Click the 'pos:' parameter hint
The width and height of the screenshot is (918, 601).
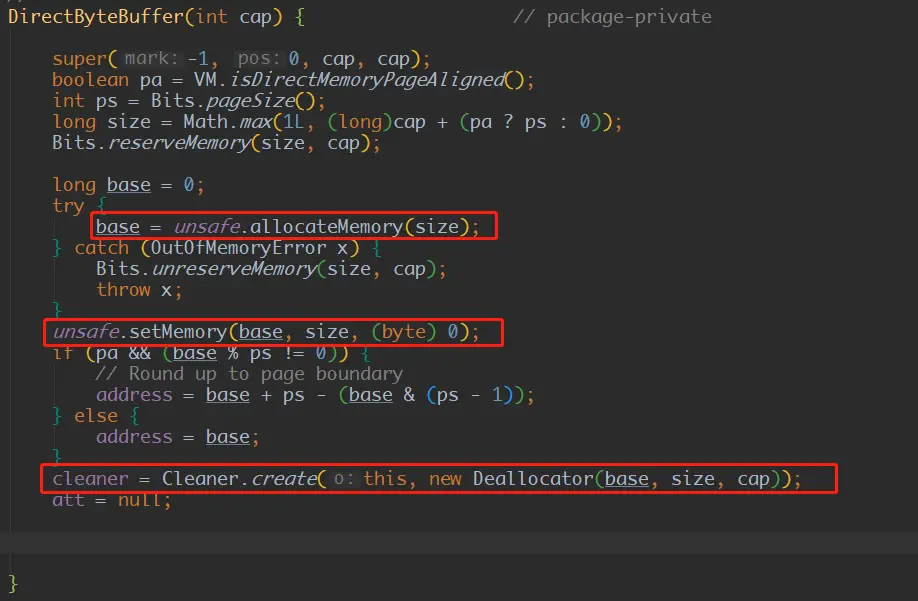[258, 59]
